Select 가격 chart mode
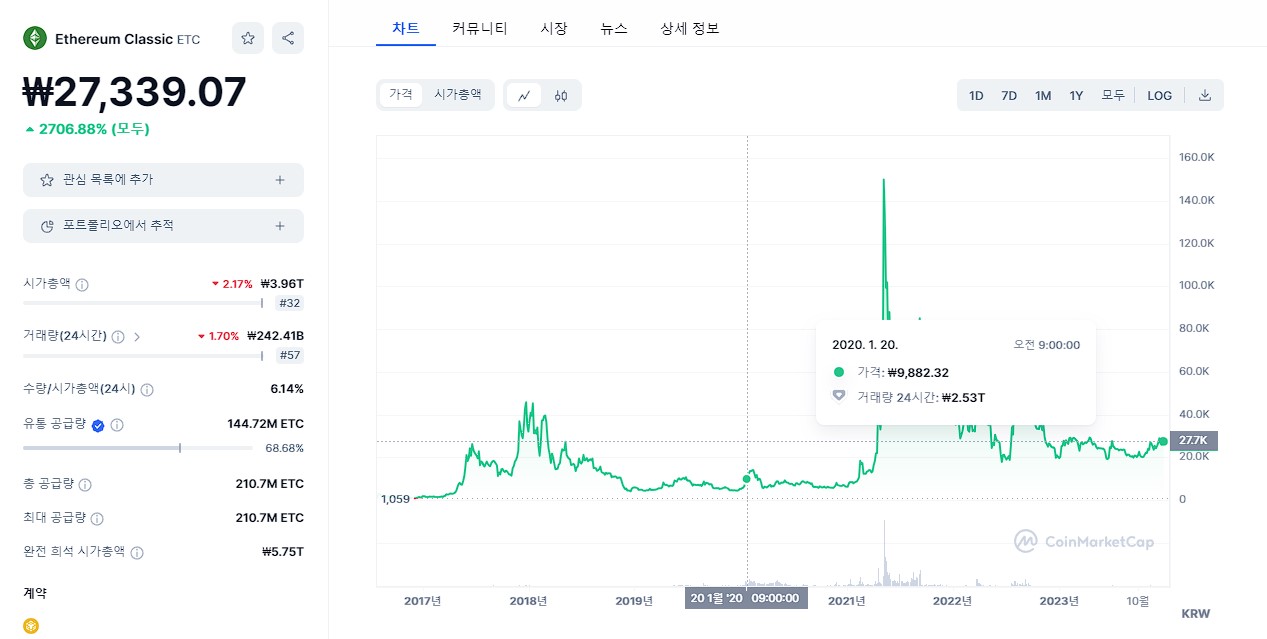This screenshot has height=639, width=1267. point(401,94)
